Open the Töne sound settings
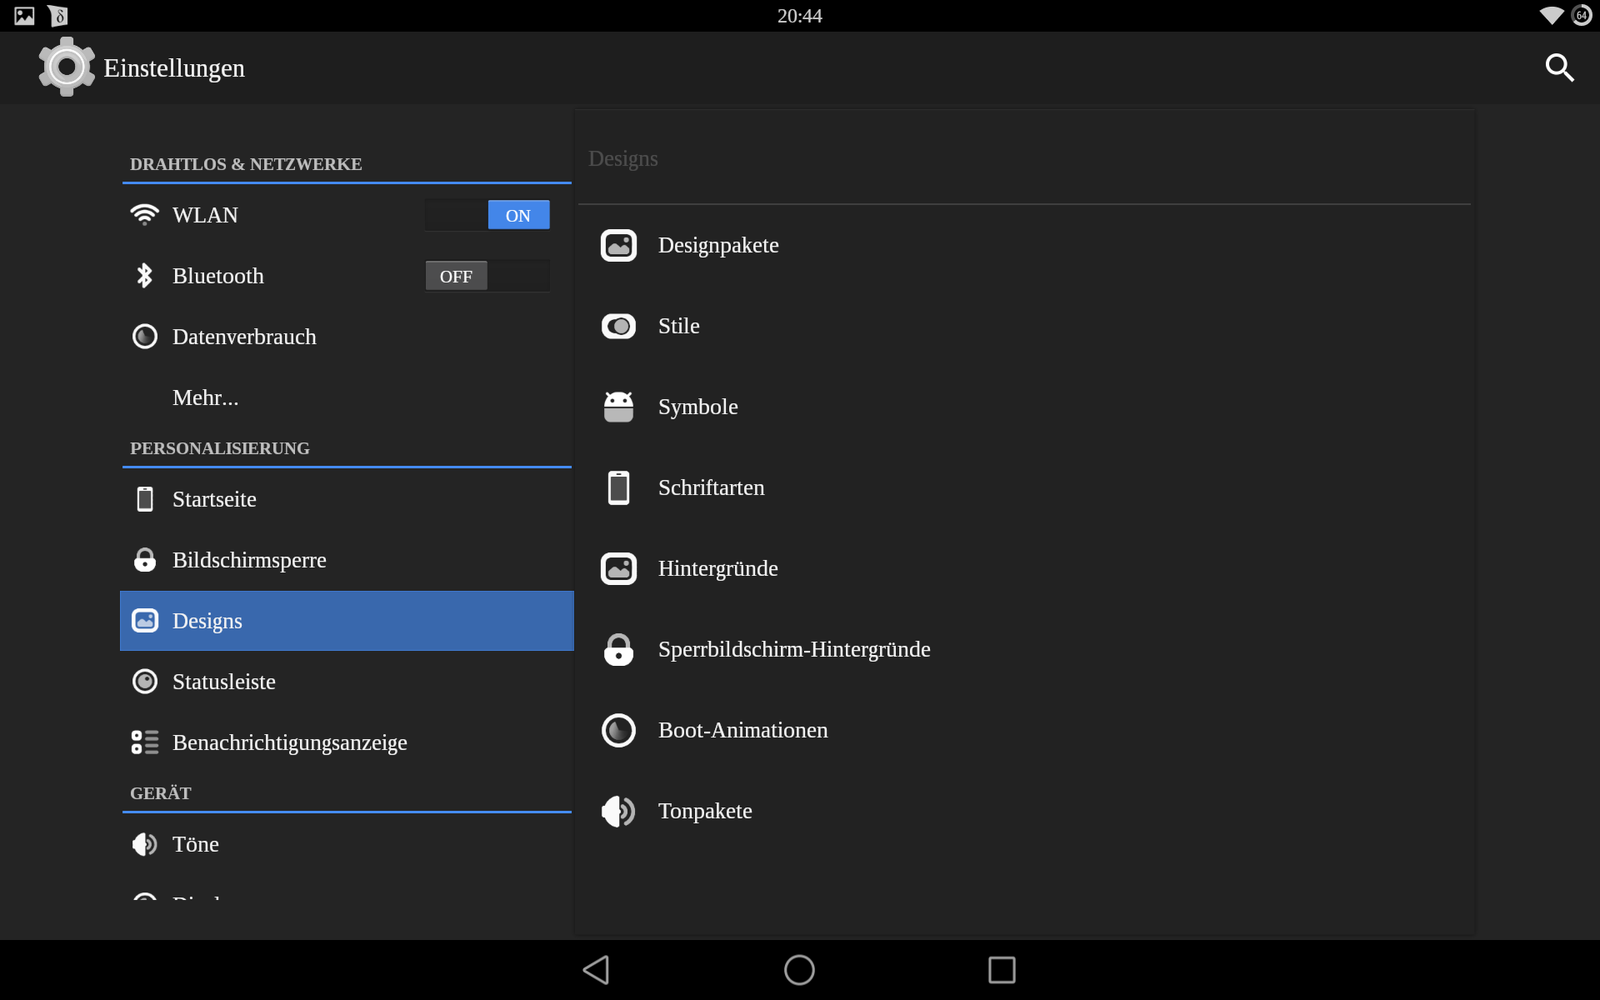This screenshot has height=1000, width=1600. [x=195, y=844]
